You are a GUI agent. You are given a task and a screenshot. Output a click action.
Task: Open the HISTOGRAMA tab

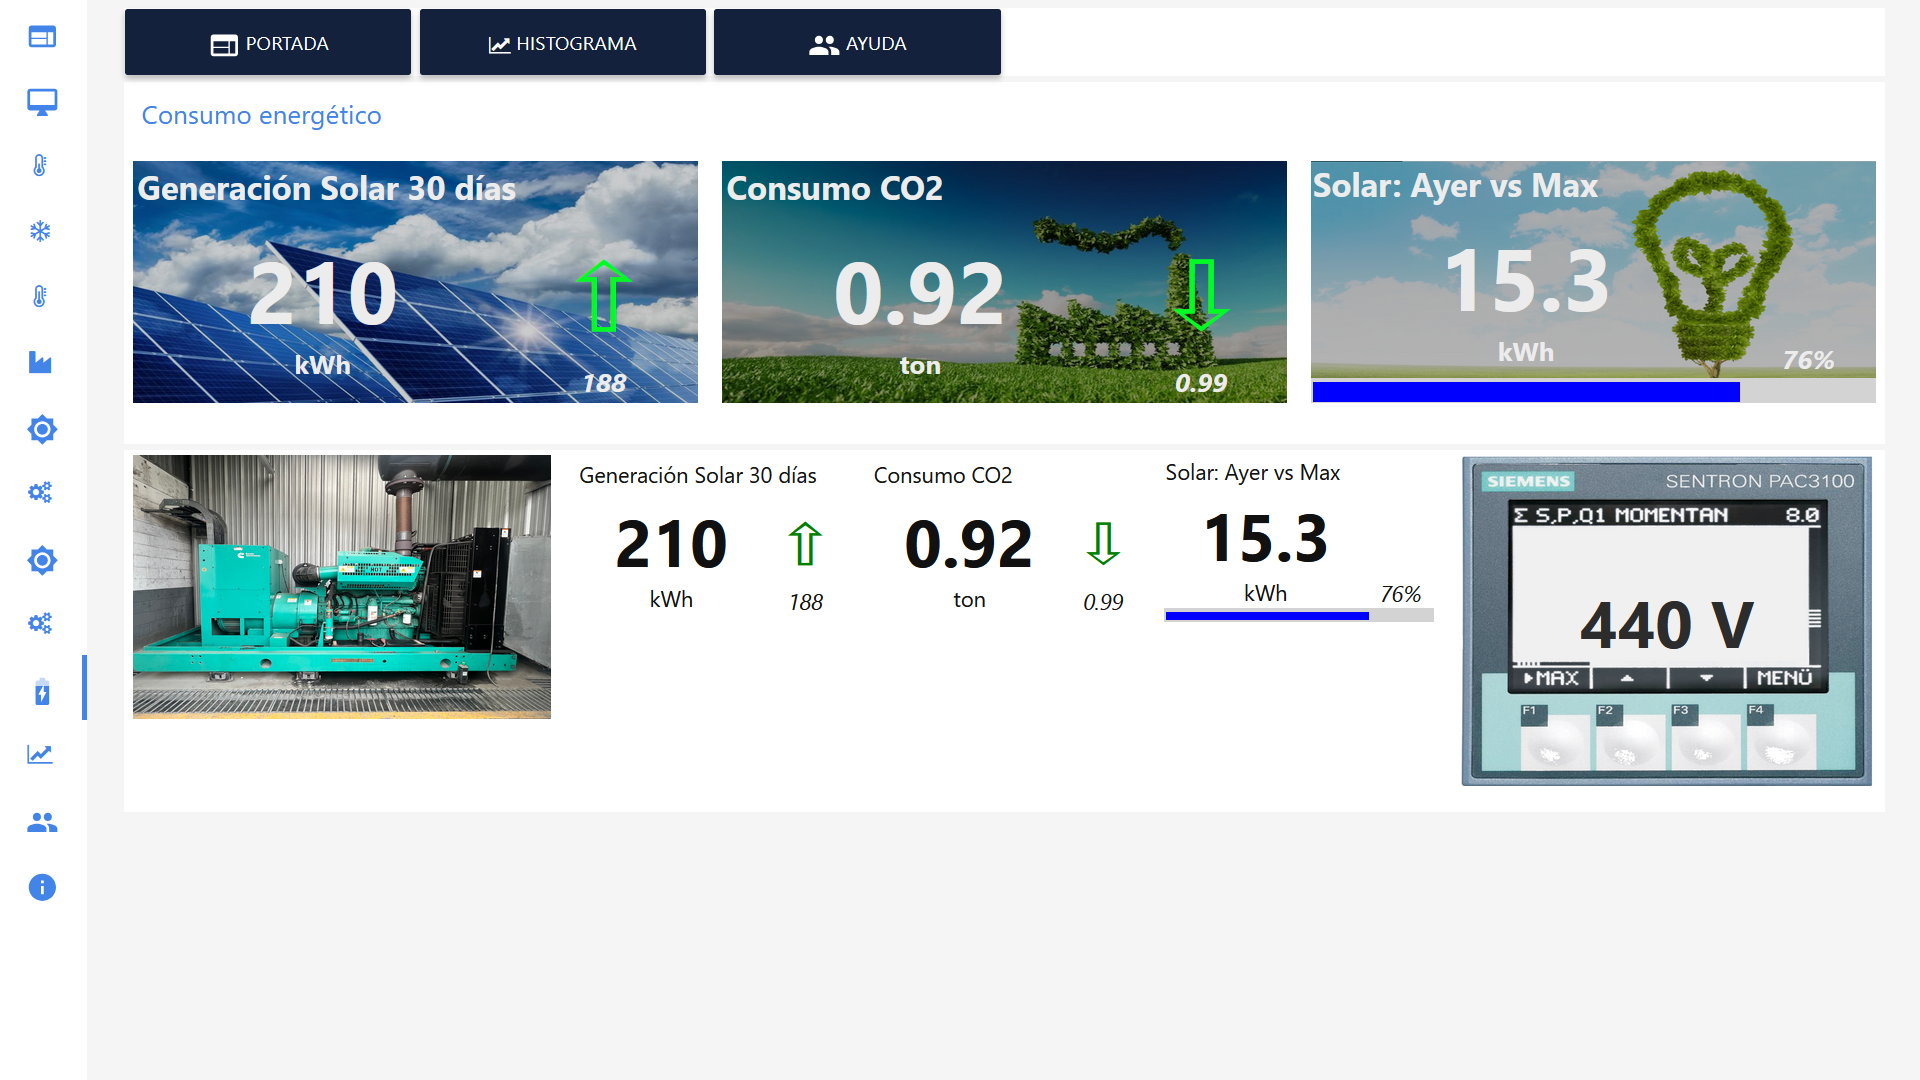(562, 43)
